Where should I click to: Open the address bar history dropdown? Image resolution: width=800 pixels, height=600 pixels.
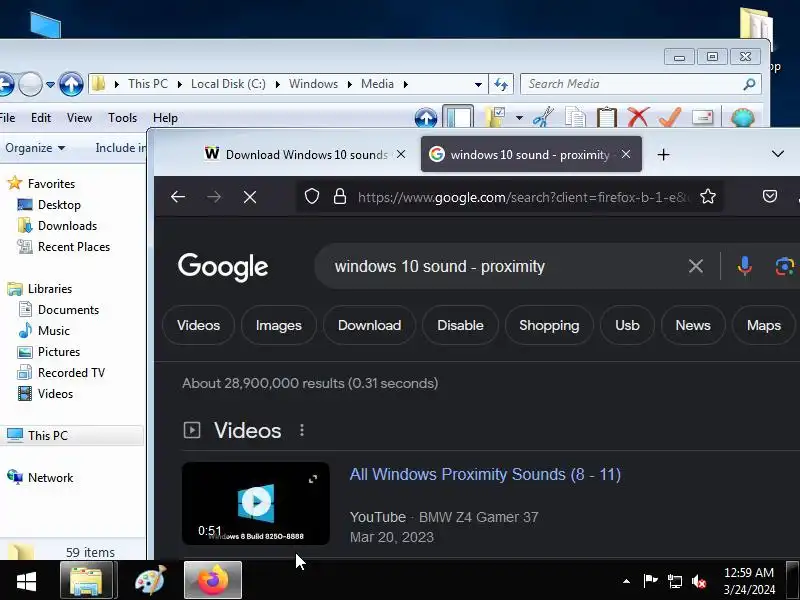pyautogui.click(x=478, y=84)
